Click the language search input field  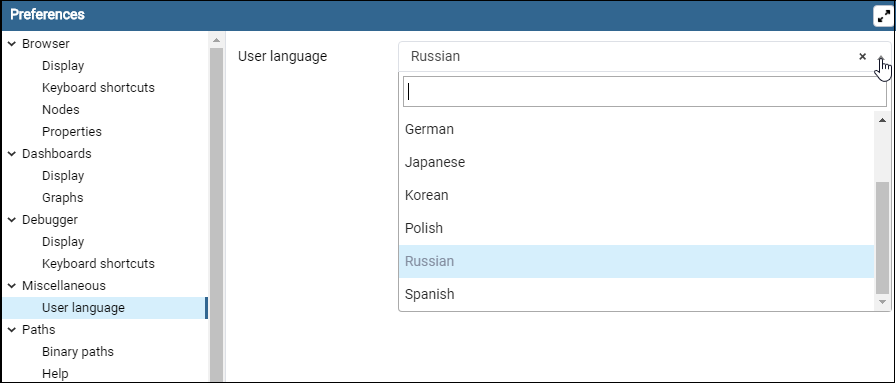tap(645, 91)
